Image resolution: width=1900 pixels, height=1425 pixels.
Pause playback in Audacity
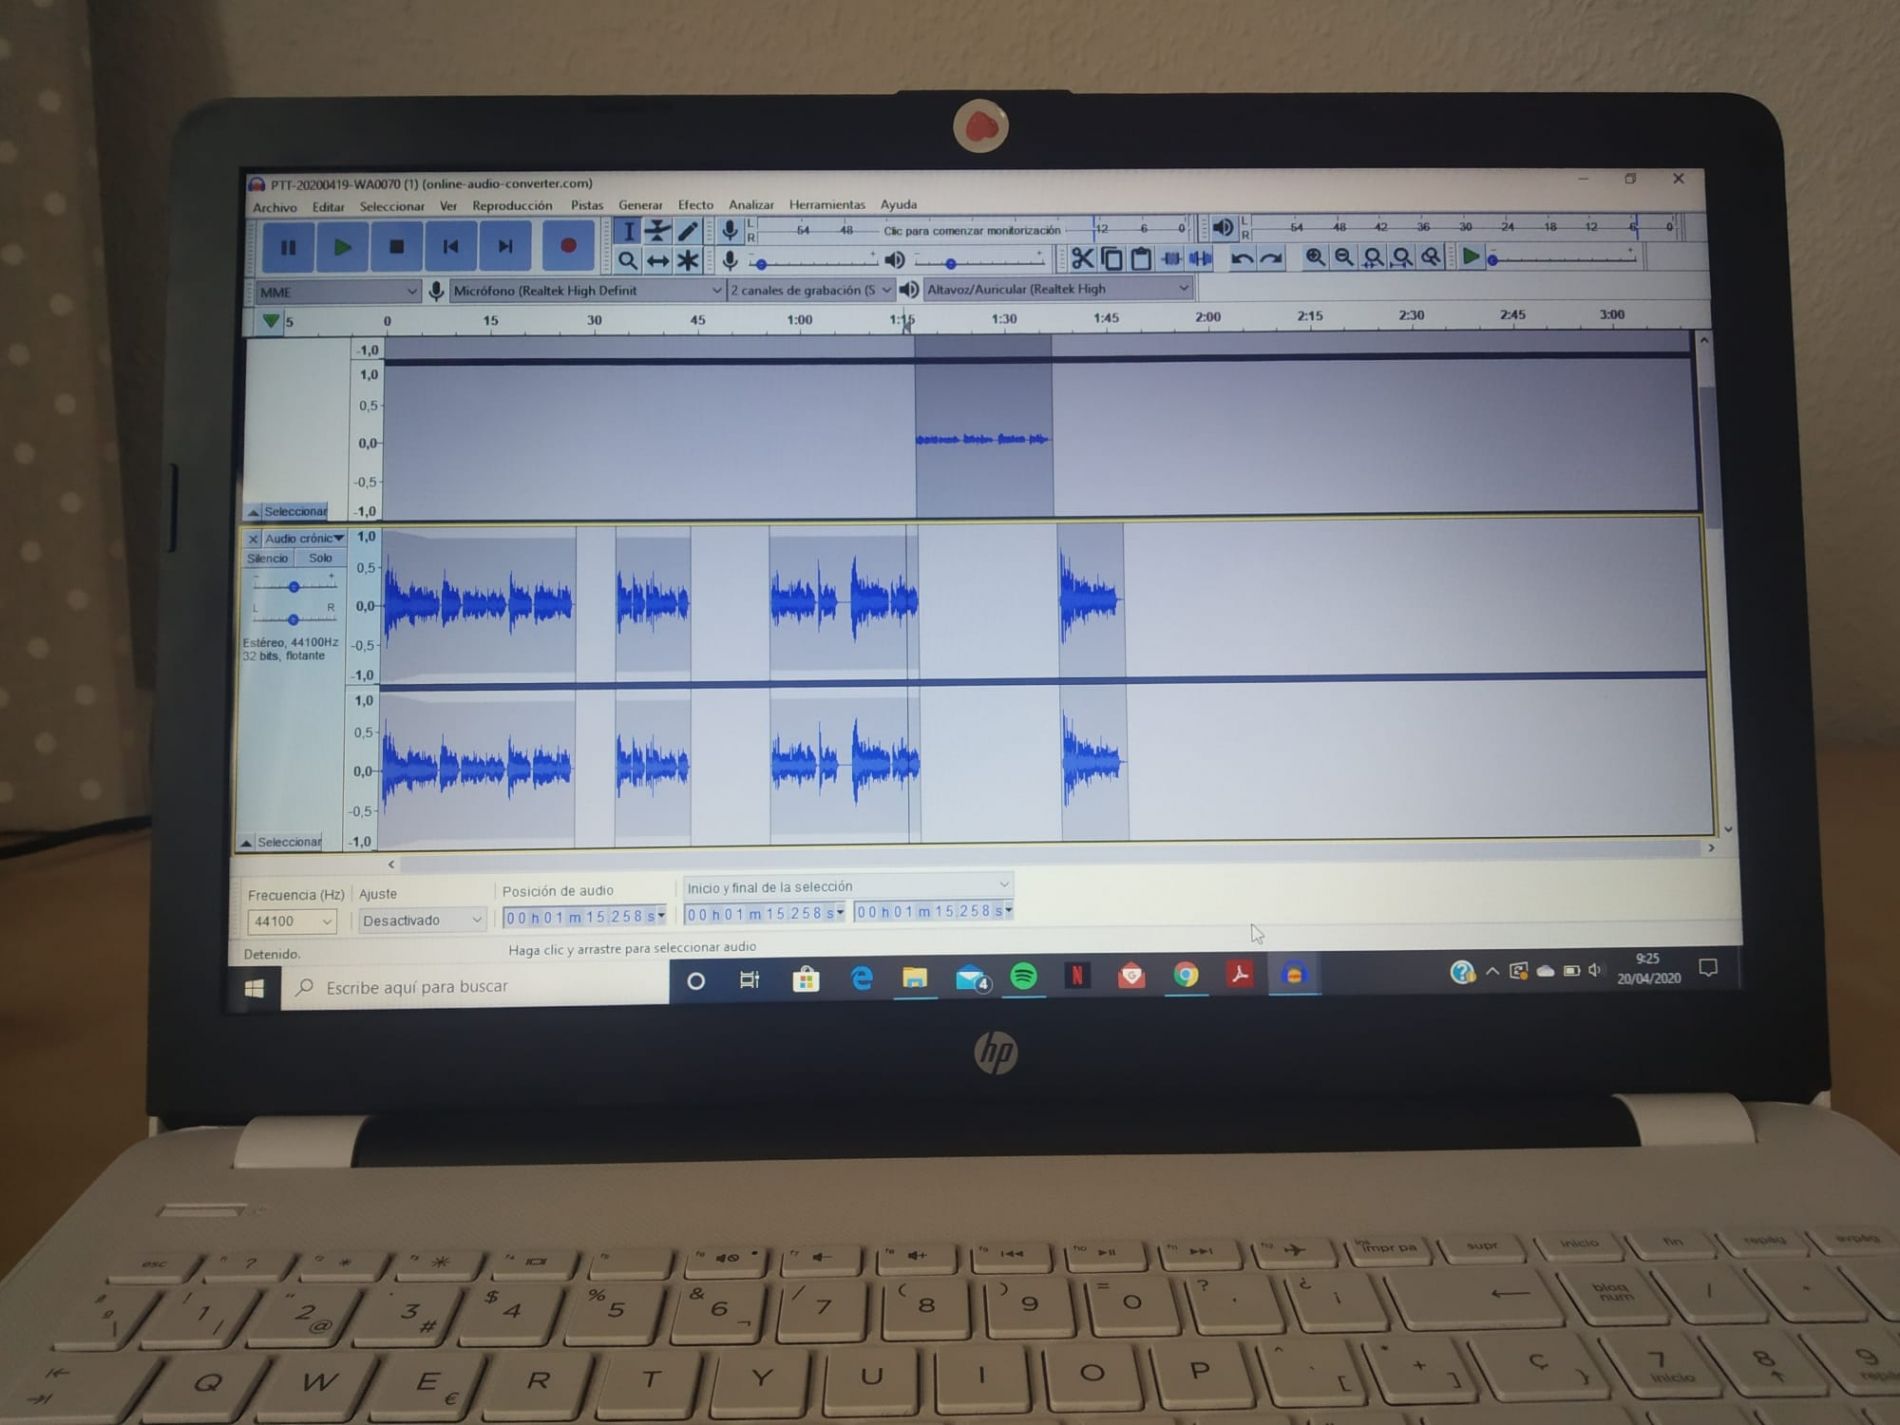(x=288, y=247)
